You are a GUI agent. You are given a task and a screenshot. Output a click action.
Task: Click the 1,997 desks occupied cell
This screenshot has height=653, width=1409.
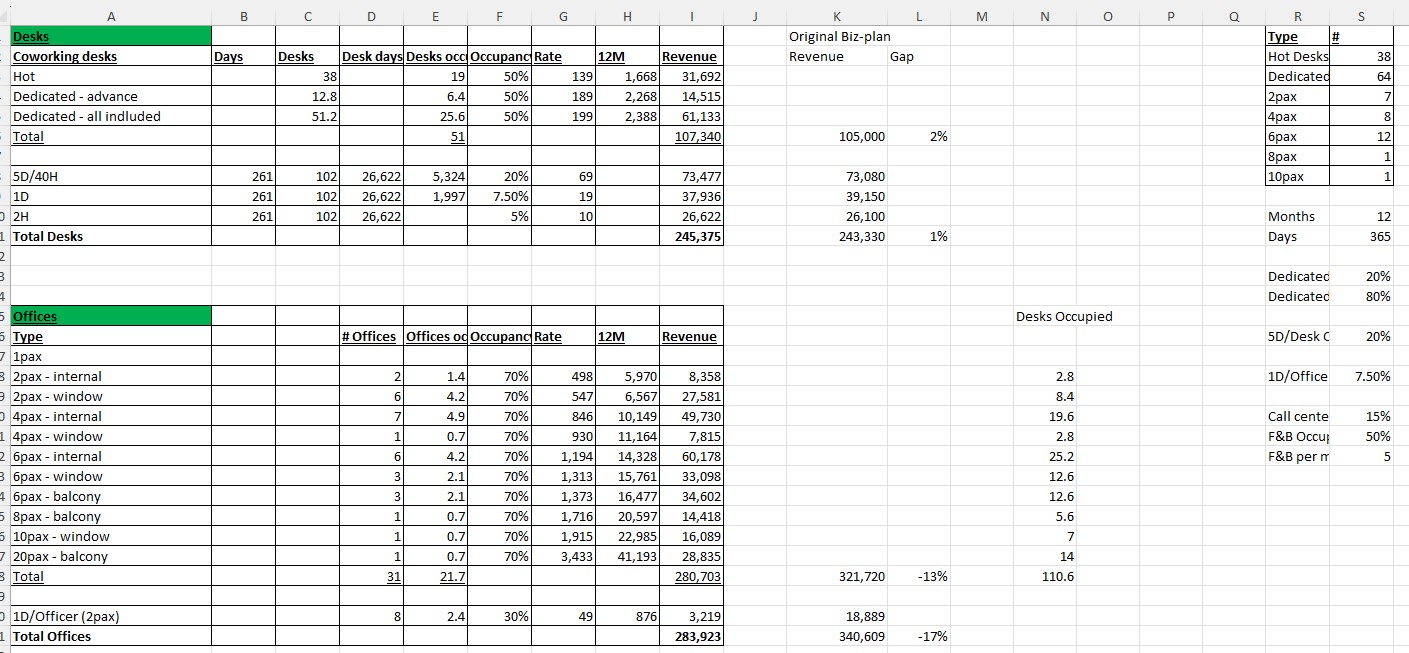[x=435, y=196]
